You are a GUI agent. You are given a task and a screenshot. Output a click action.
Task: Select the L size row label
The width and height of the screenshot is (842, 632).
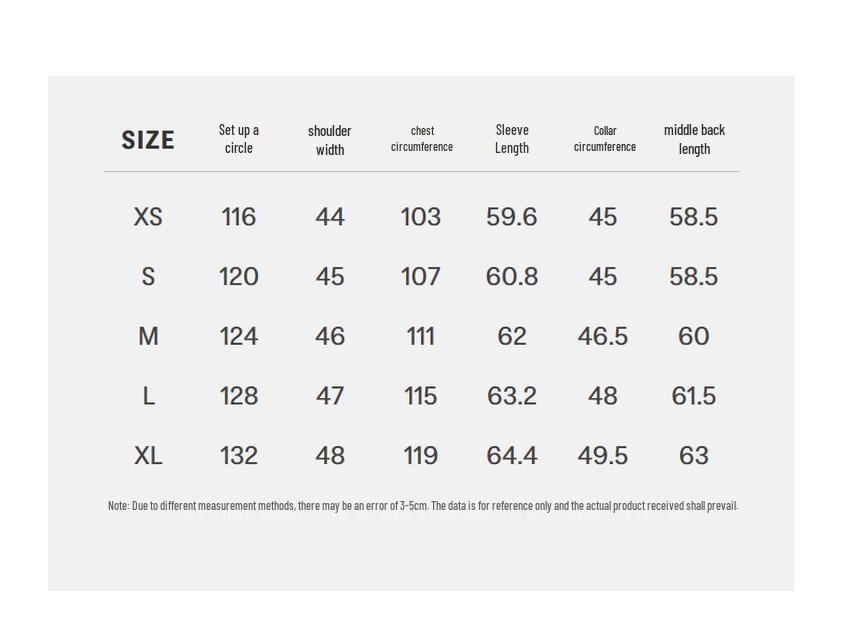coord(149,396)
